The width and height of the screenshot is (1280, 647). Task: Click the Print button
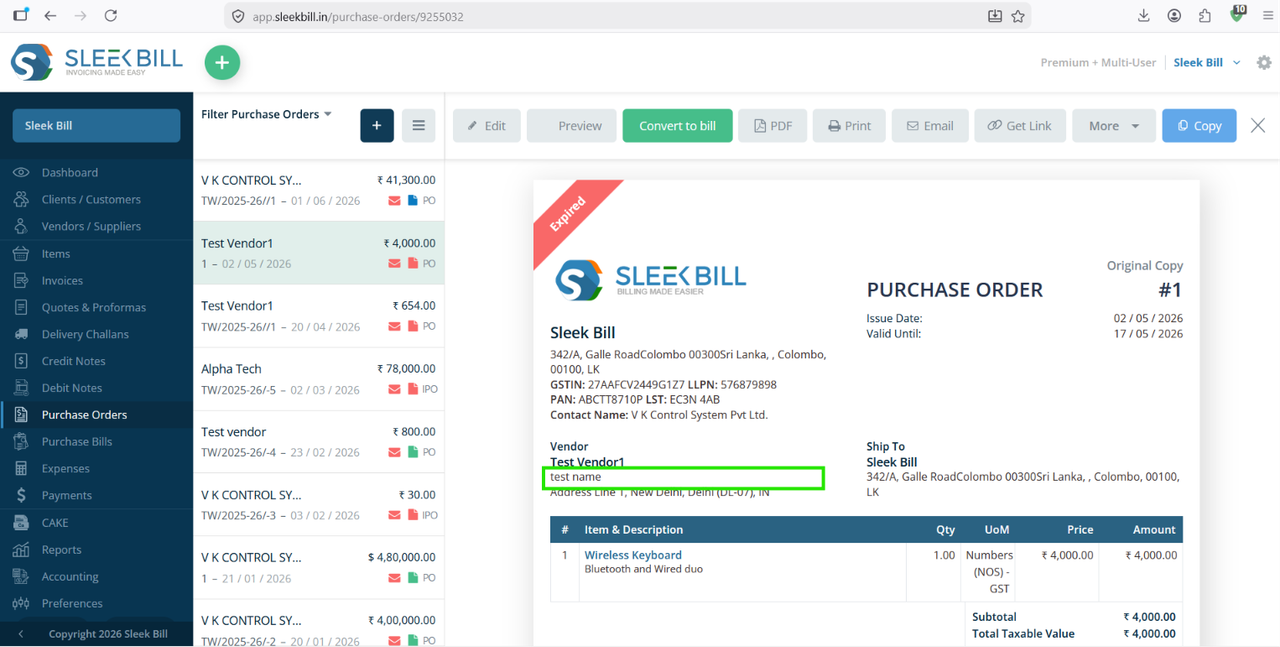pyautogui.click(x=849, y=126)
